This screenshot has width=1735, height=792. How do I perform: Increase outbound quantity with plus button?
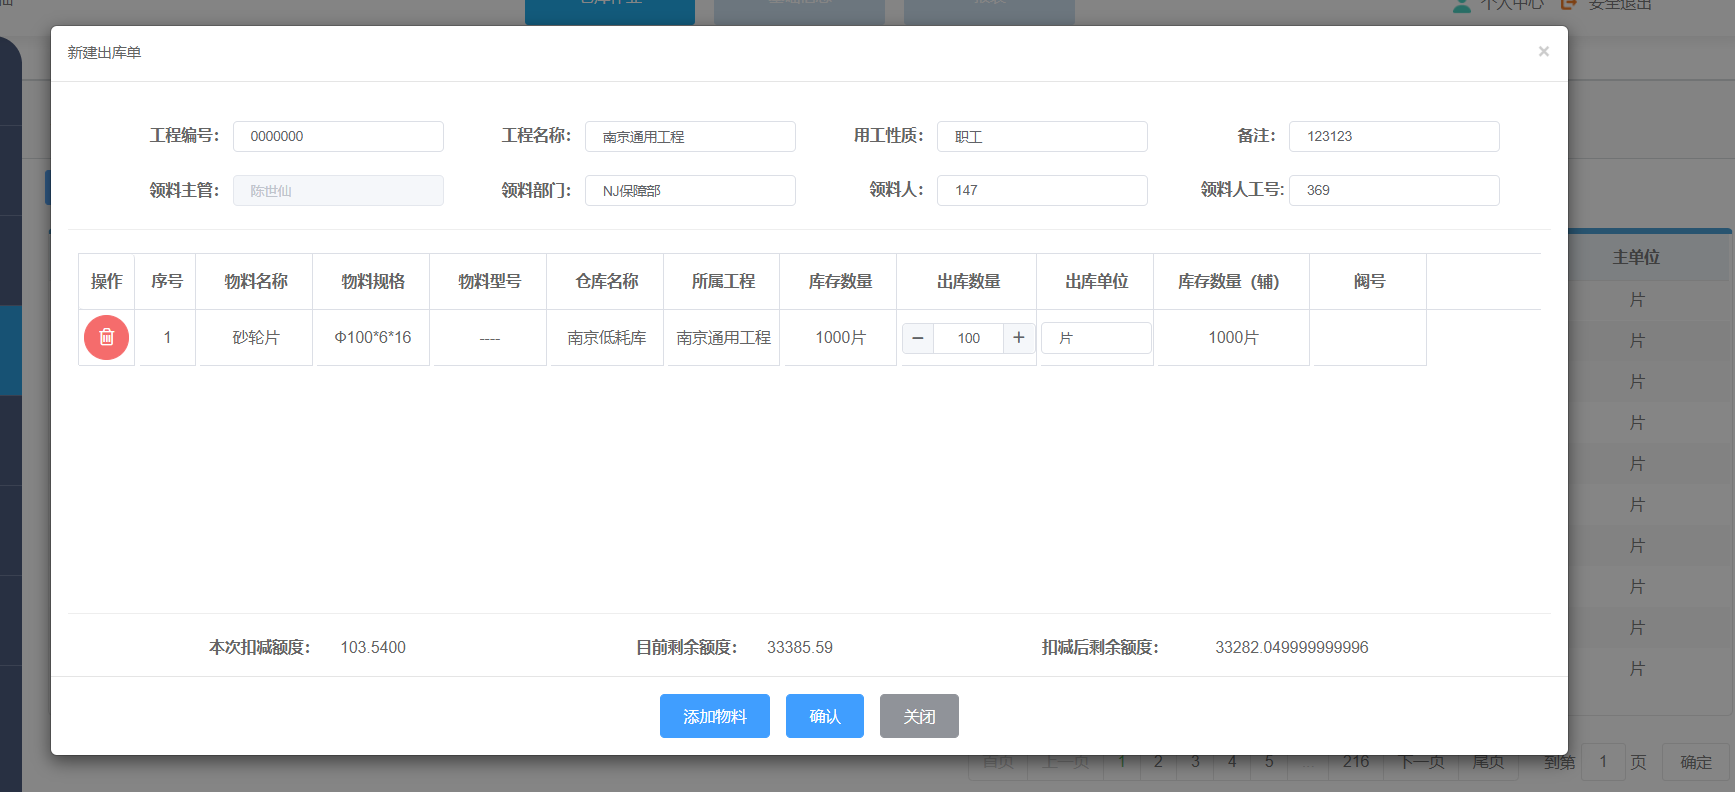[1018, 338]
